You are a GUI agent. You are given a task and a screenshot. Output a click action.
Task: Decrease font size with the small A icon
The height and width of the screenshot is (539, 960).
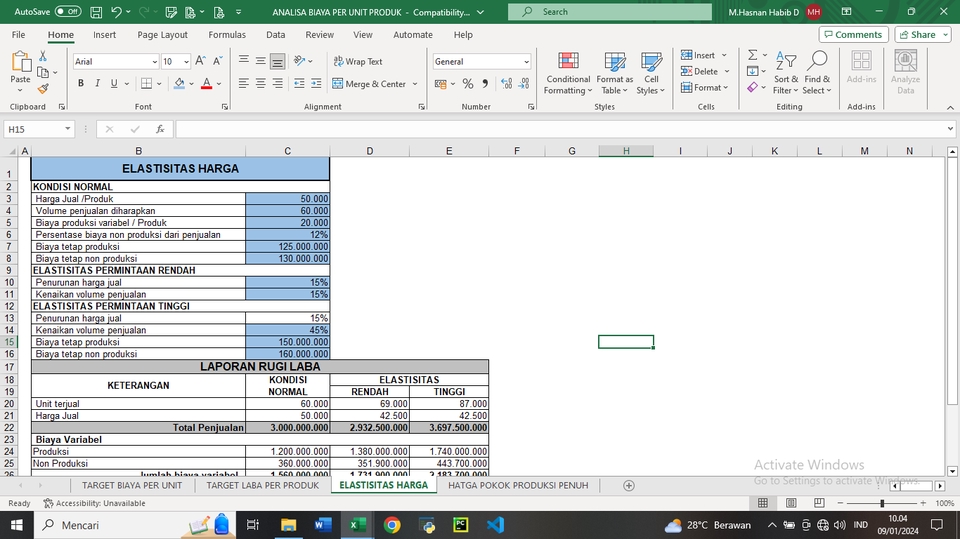point(217,61)
